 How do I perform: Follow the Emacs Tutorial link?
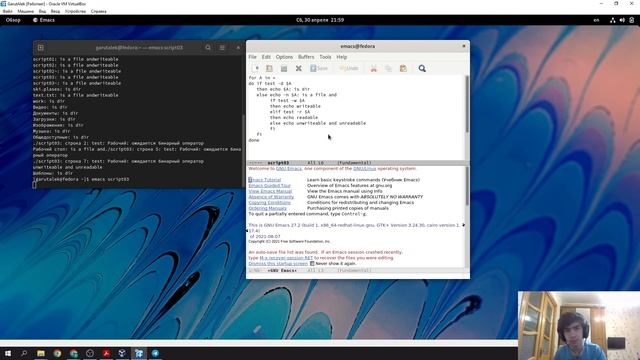[x=264, y=180]
